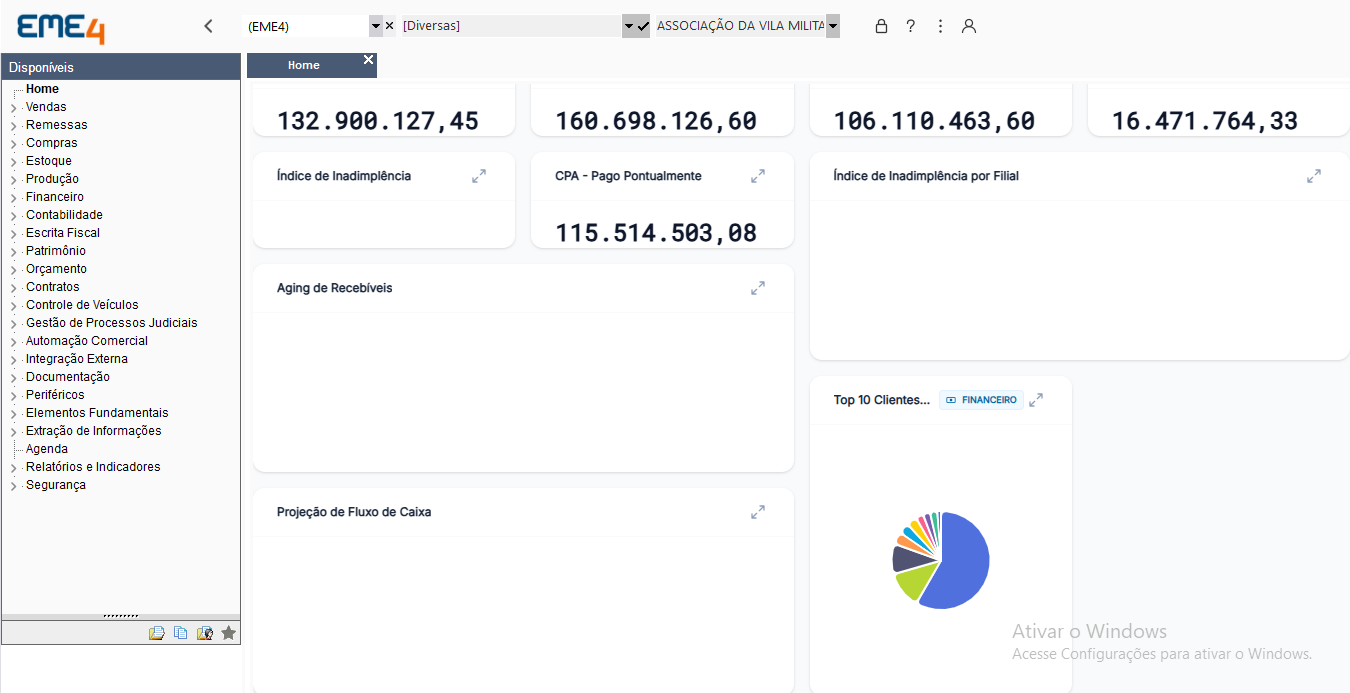1350x693 pixels.
Task: Maximize the Índice de Inadimplência por Filial card
Action: 1314,176
